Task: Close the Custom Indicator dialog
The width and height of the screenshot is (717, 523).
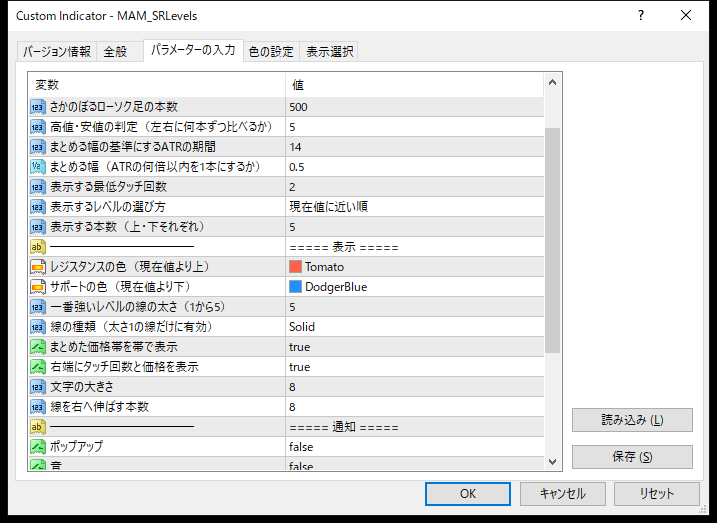Action: [686, 16]
